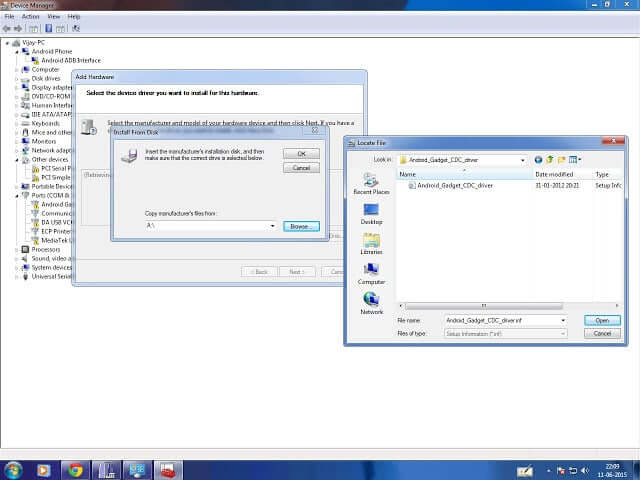Click the Back arrow in Device Manager toolbar
640x480 pixels.
7,29
